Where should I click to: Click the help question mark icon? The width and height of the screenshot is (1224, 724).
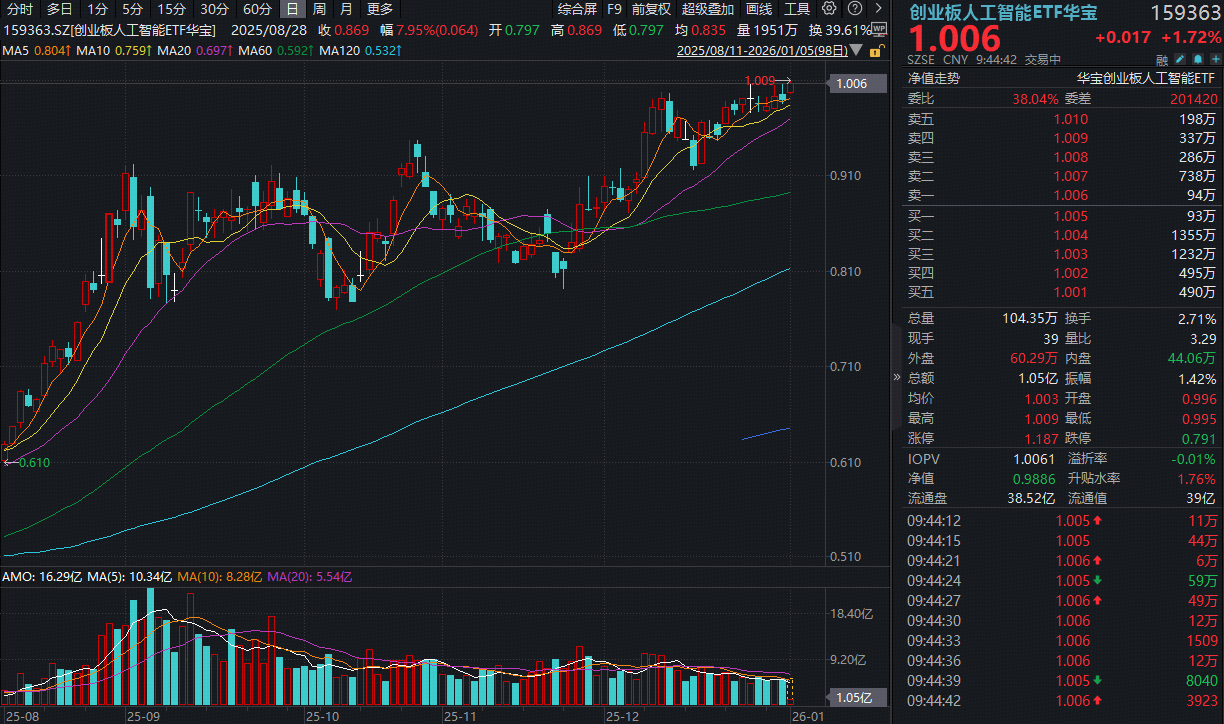[855, 8]
